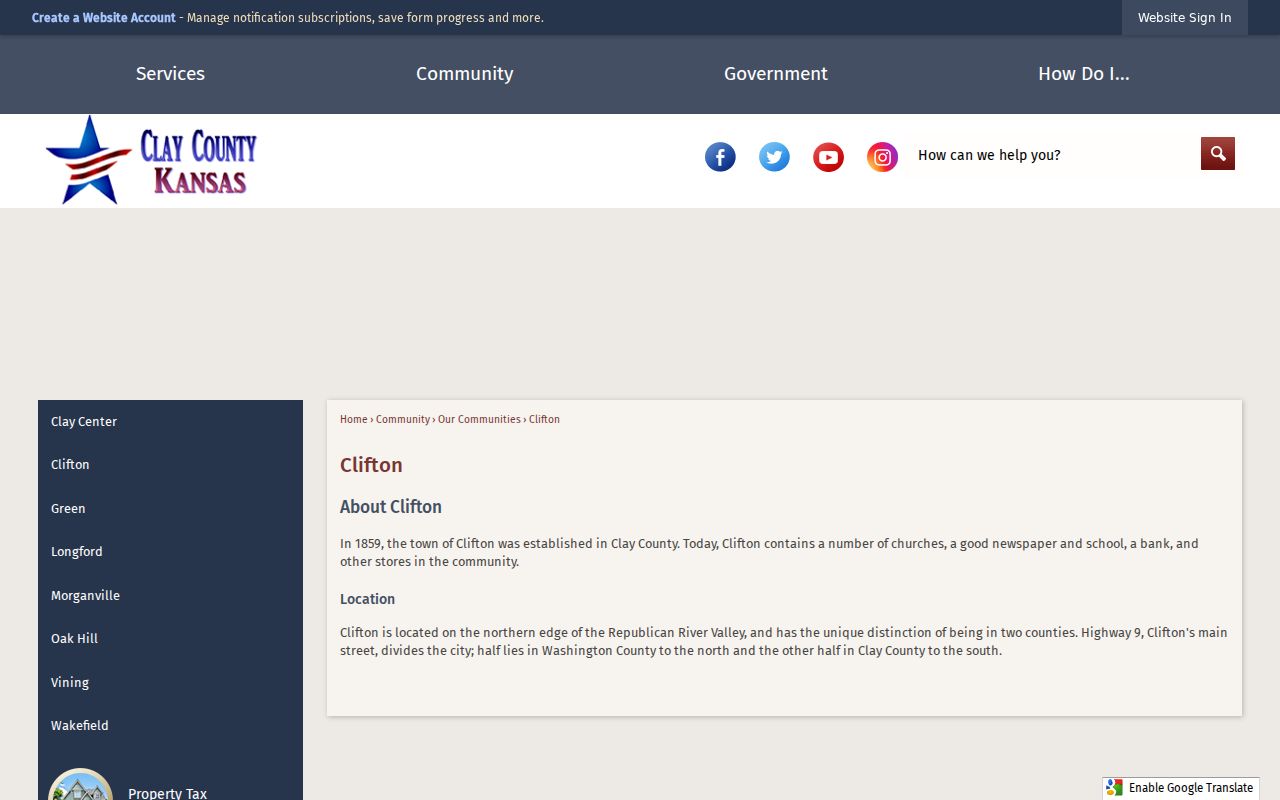Click Enable Google Translate text
Screen dimensions: 1280x800
[x=1191, y=788]
